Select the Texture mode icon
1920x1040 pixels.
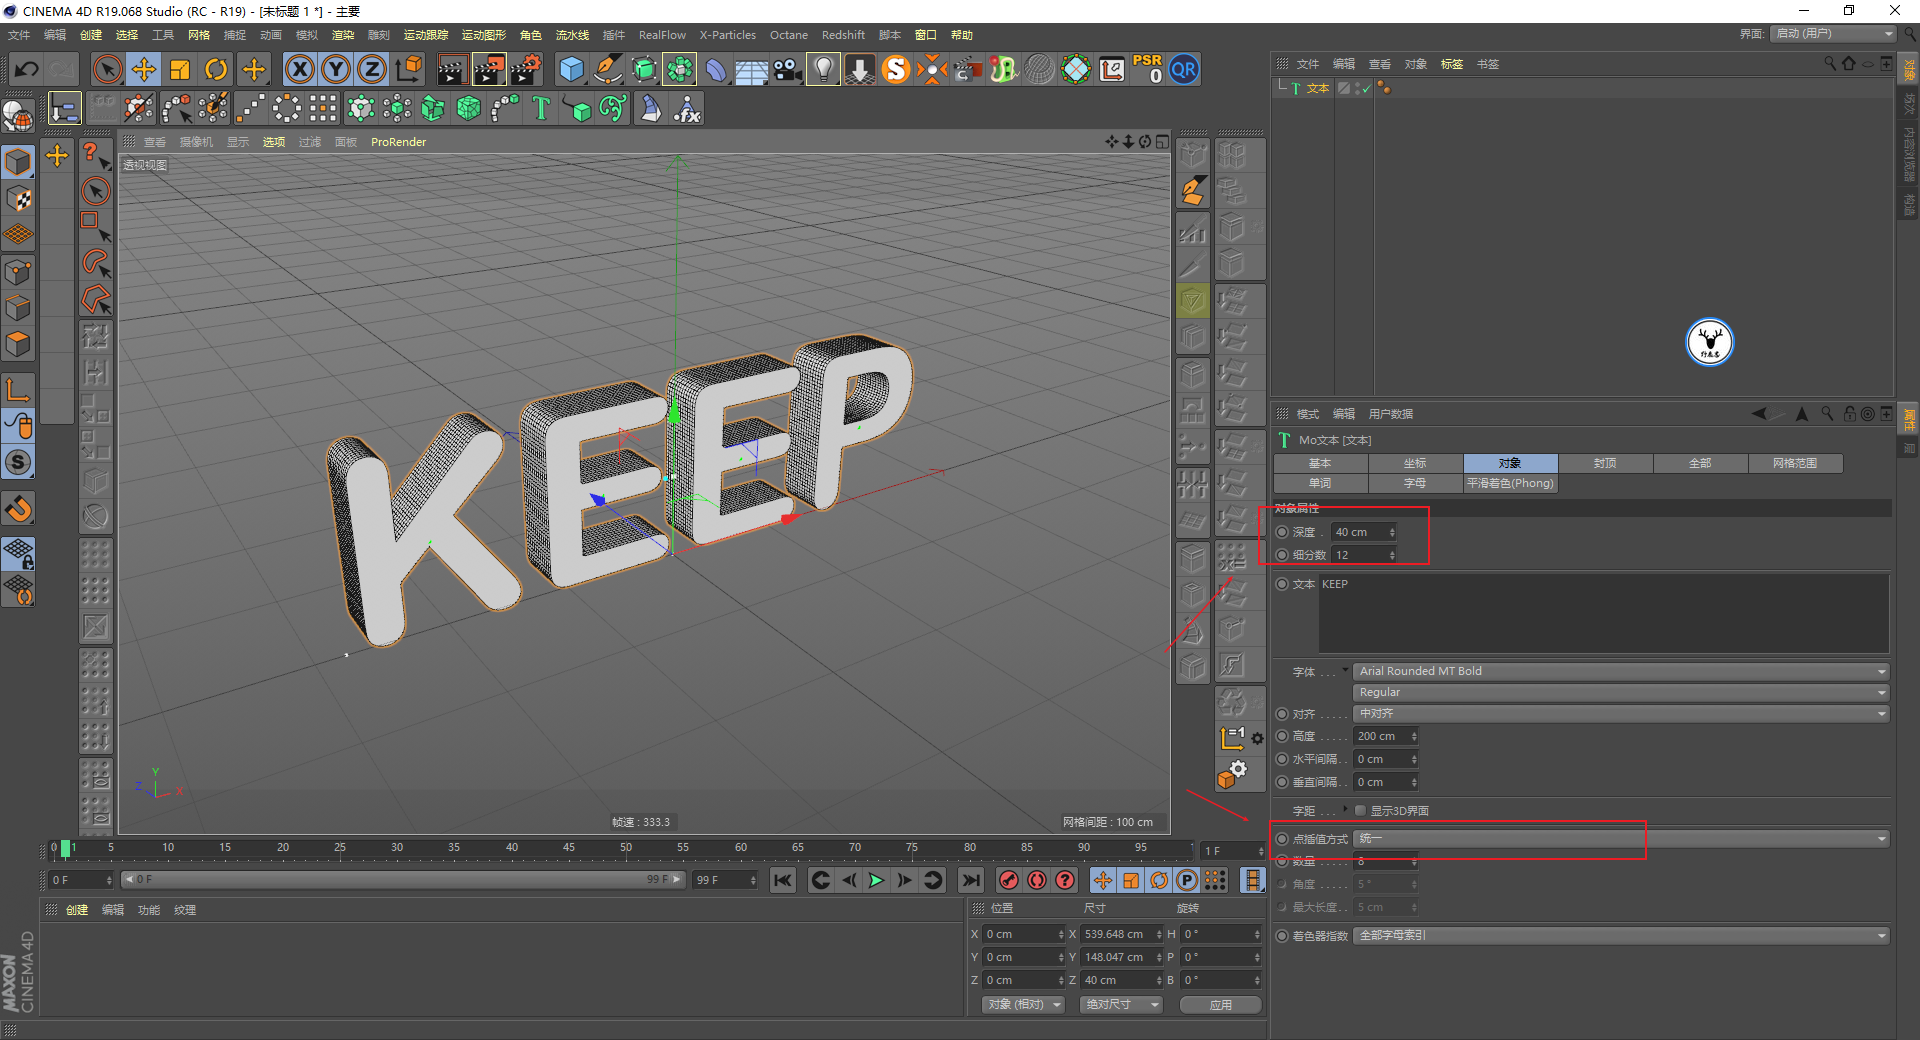point(18,198)
